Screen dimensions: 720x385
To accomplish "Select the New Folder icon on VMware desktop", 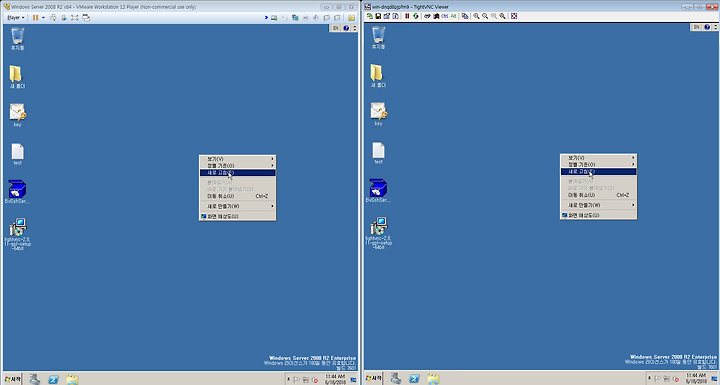I will pos(17,77).
